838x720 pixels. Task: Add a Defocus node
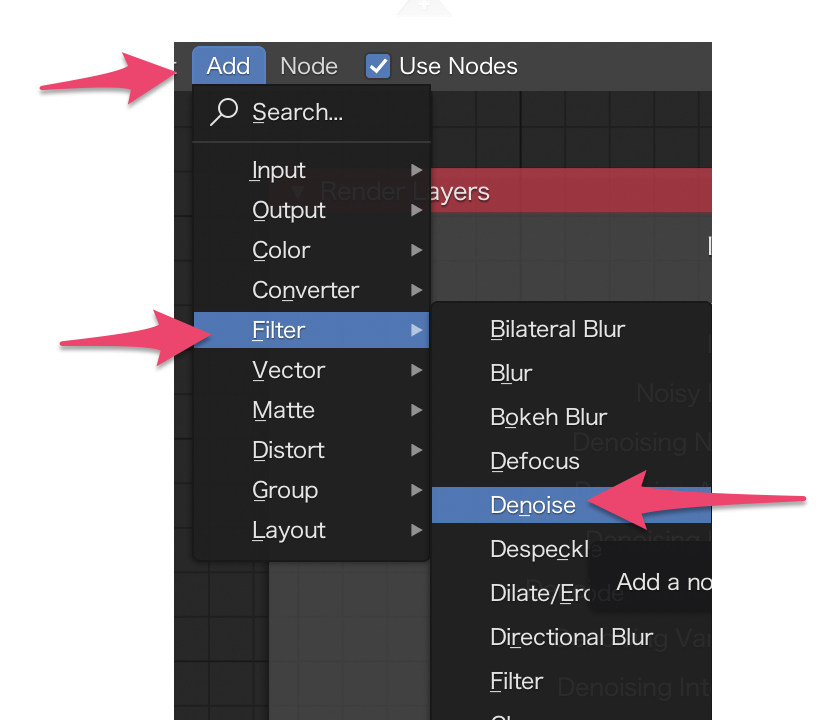pyautogui.click(x=571, y=461)
